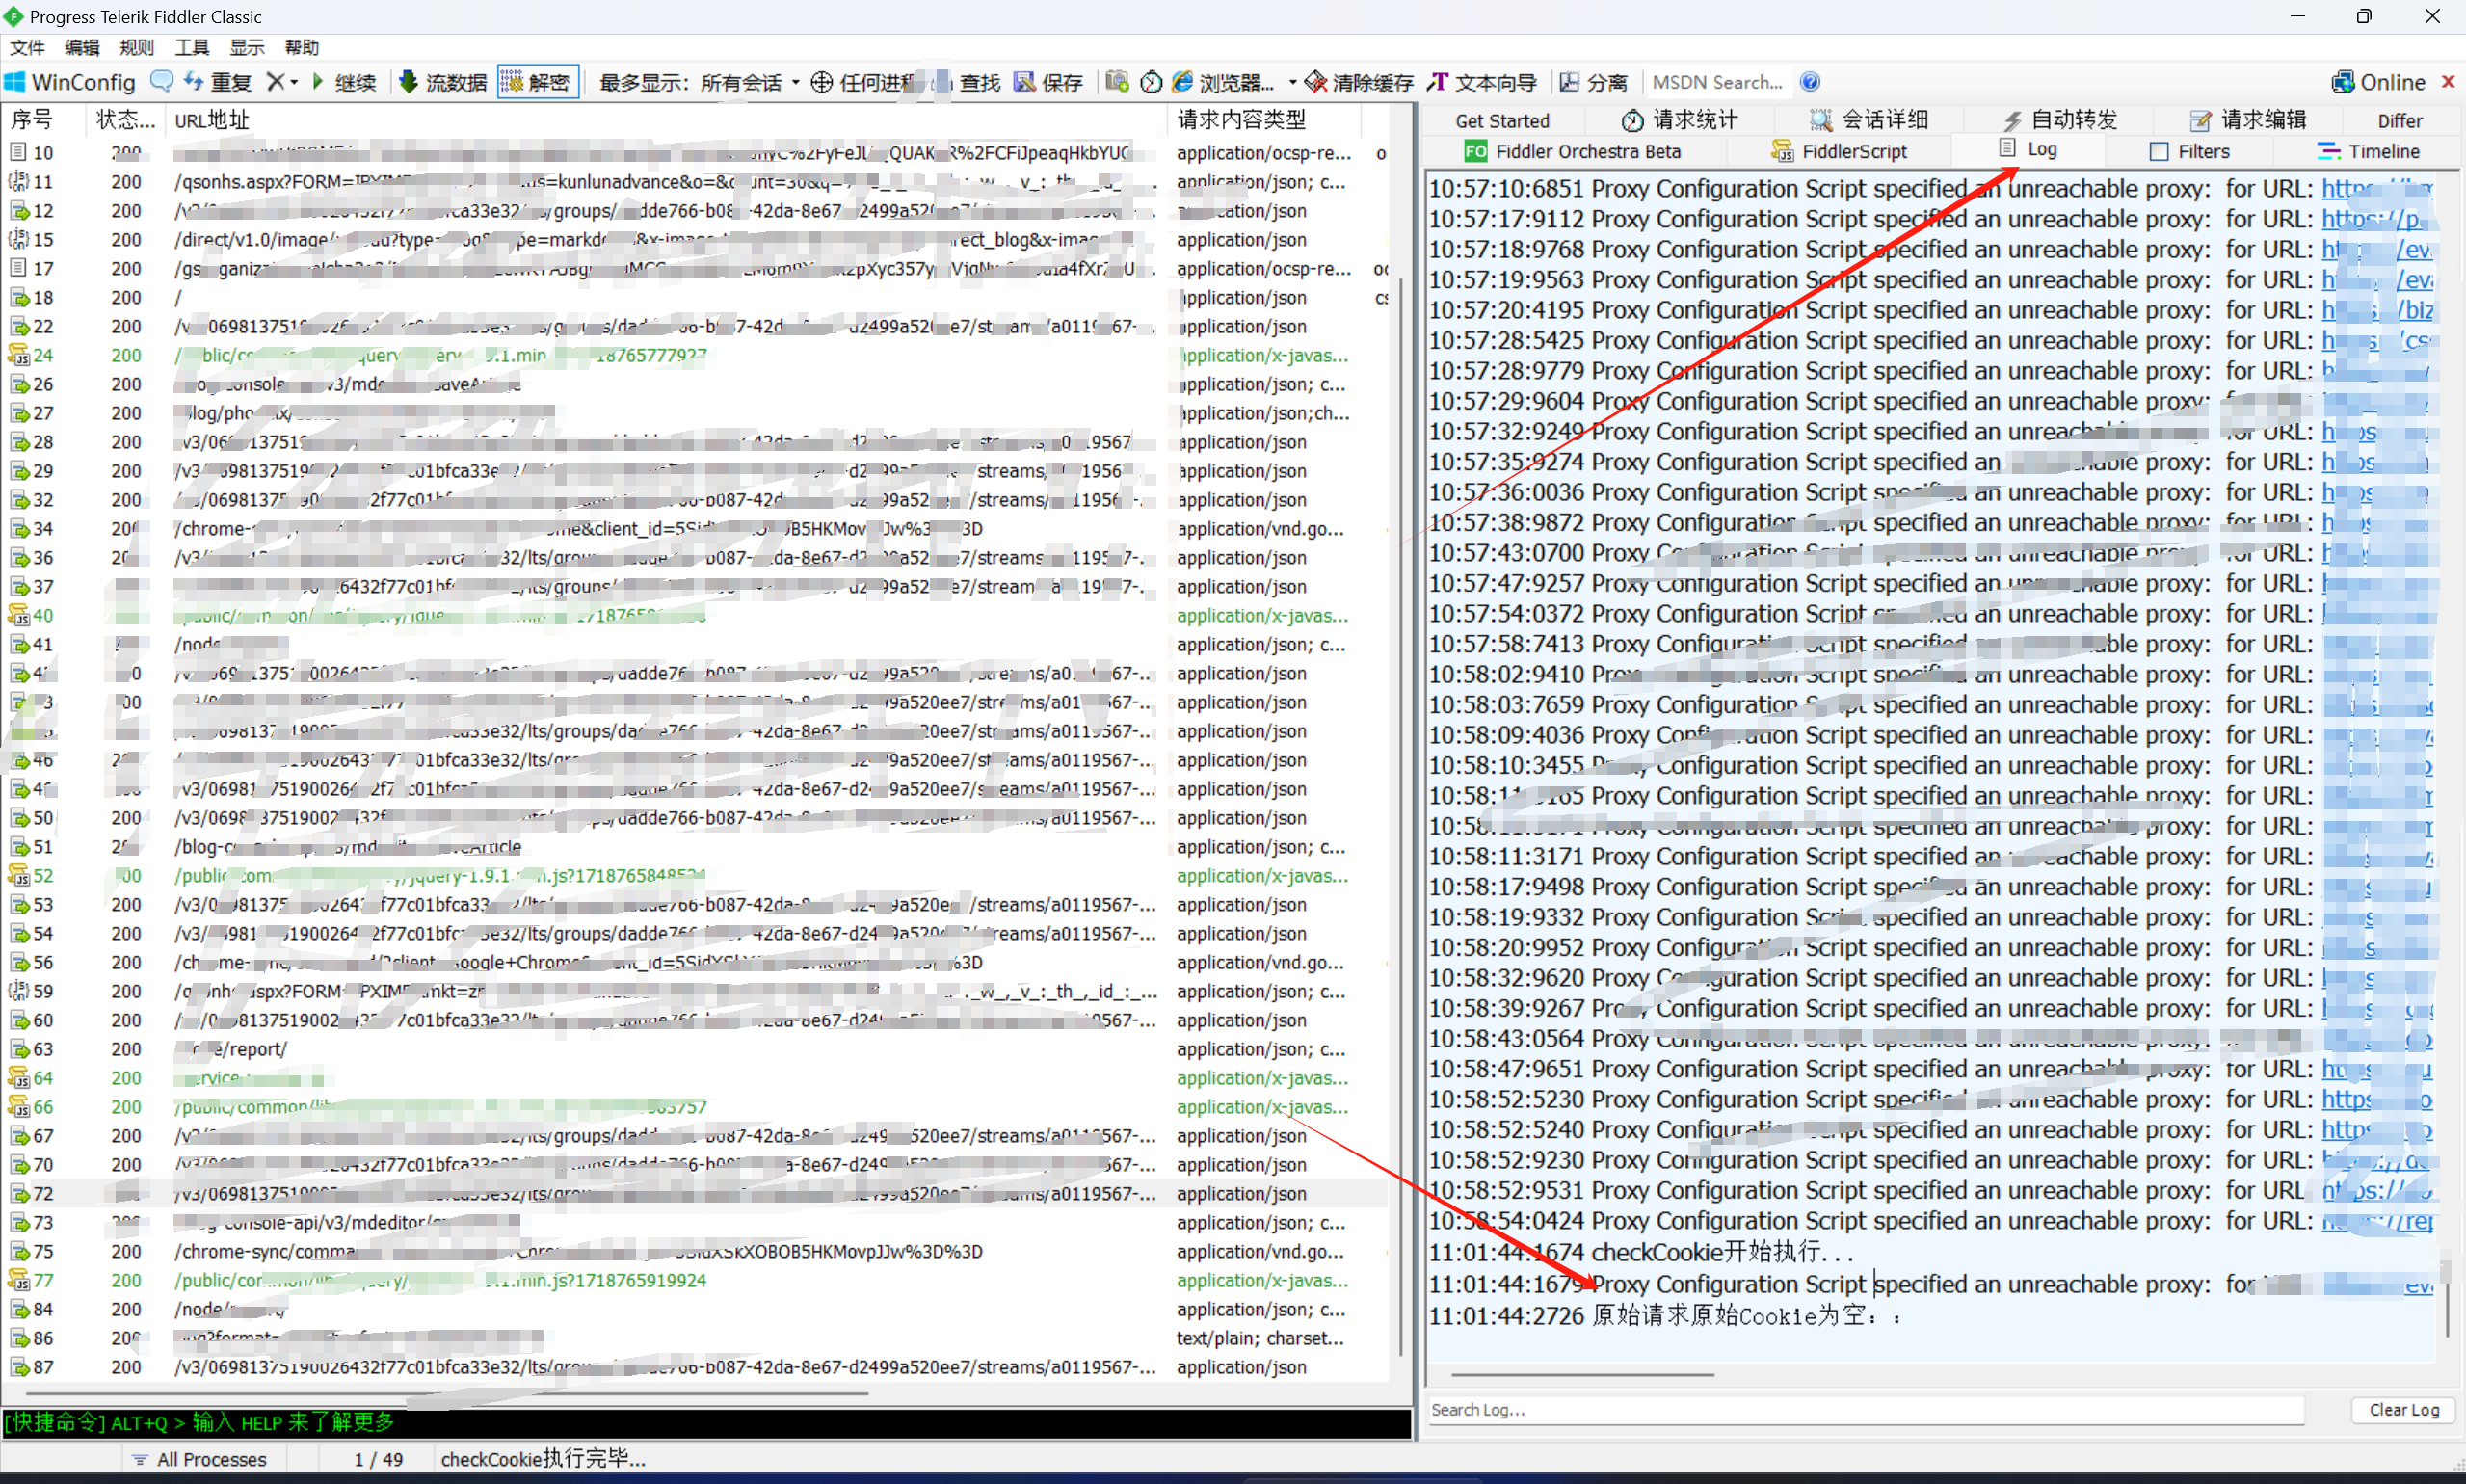Click the Online network status indicator
The width and height of the screenshot is (2466, 1484).
point(2378,82)
